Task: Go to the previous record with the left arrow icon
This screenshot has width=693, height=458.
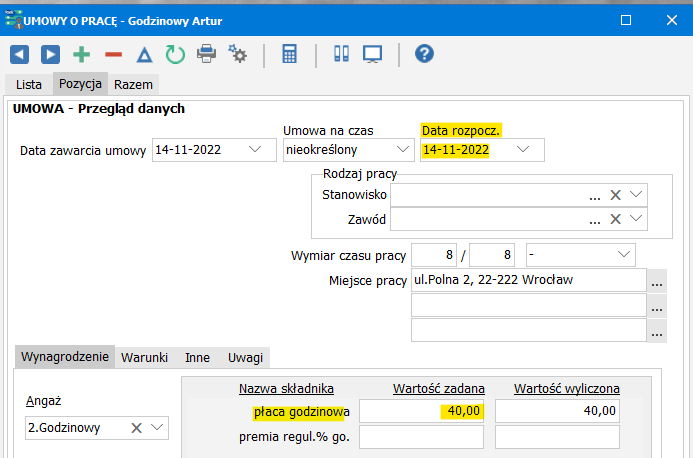Action: [x=19, y=55]
